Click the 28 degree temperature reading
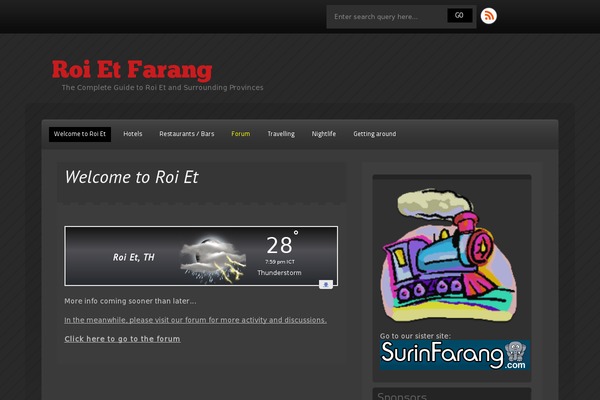 [282, 244]
